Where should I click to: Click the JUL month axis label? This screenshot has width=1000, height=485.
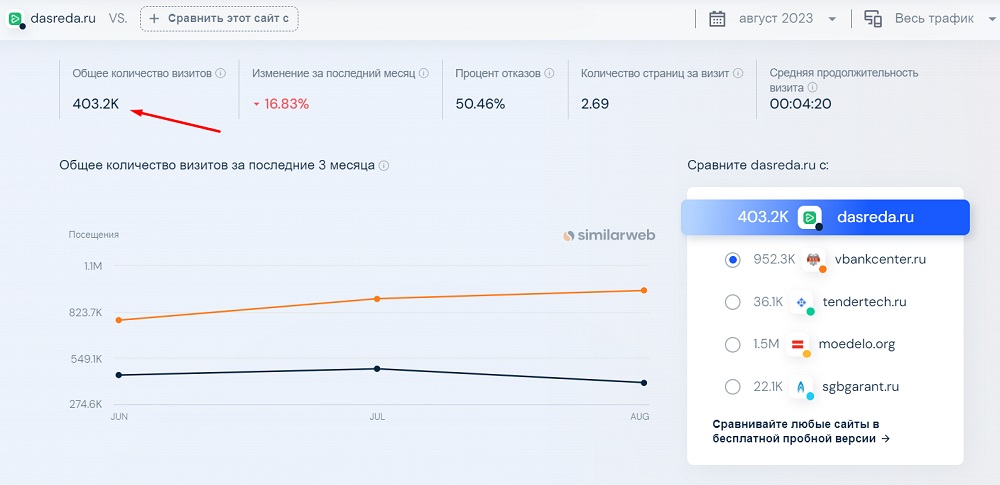pyautogui.click(x=378, y=416)
